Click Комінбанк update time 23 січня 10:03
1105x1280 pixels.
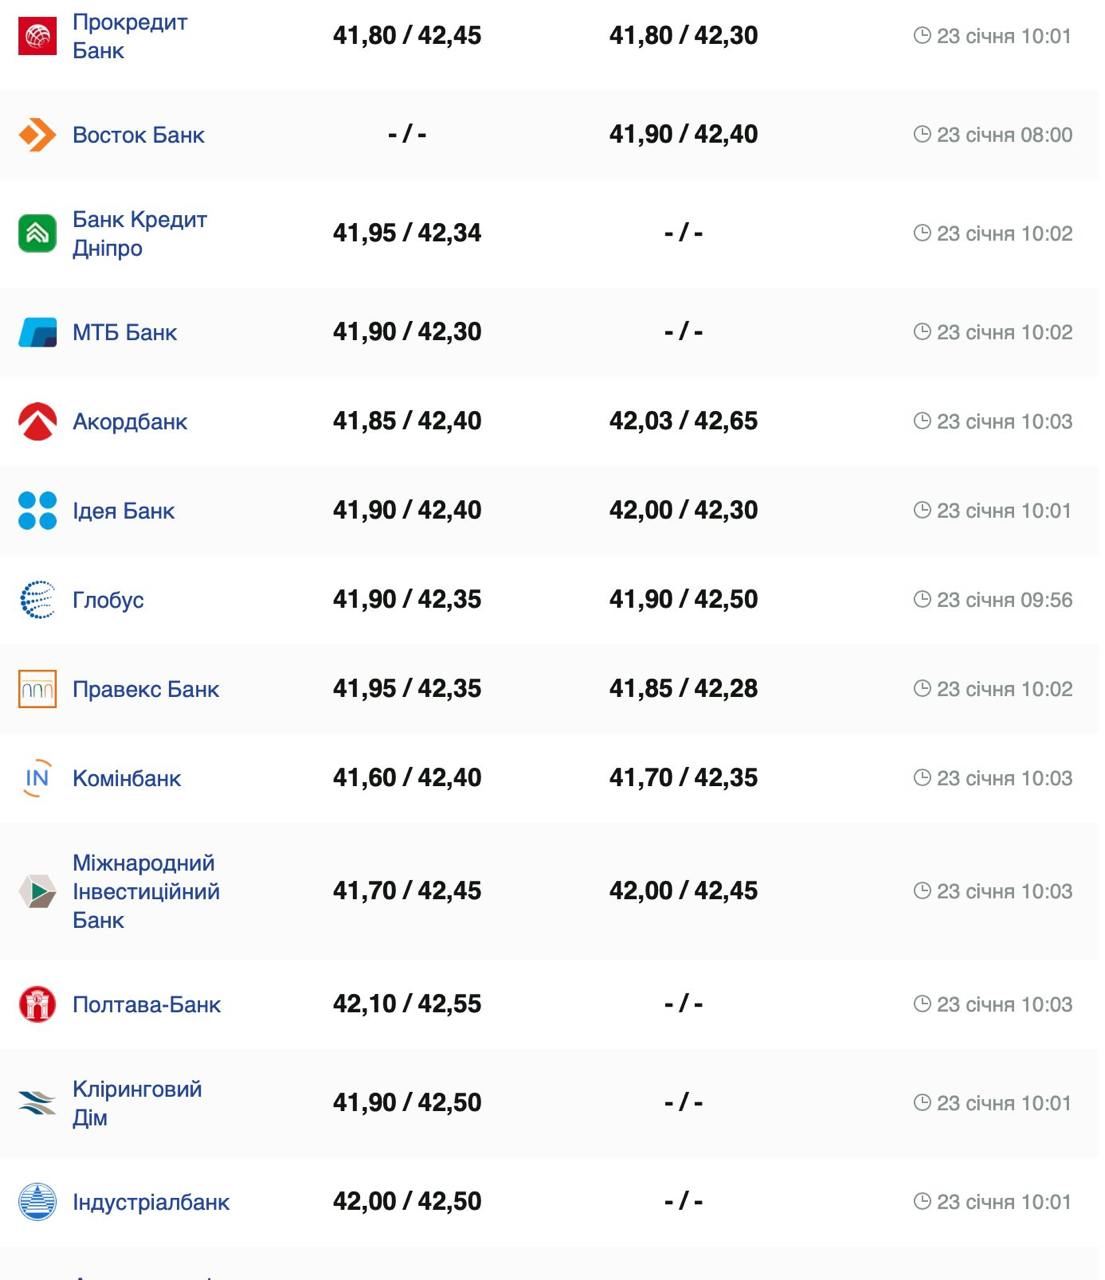pos(1004,778)
